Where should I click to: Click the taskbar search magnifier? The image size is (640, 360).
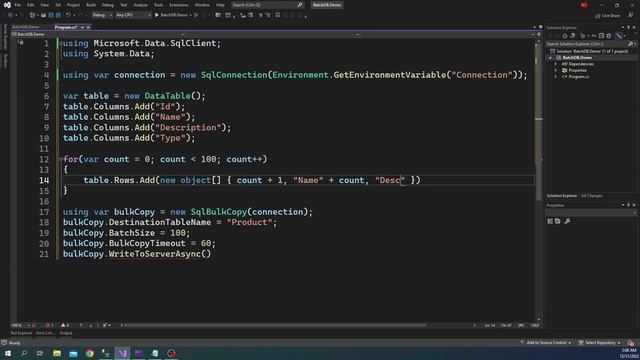point(24,353)
